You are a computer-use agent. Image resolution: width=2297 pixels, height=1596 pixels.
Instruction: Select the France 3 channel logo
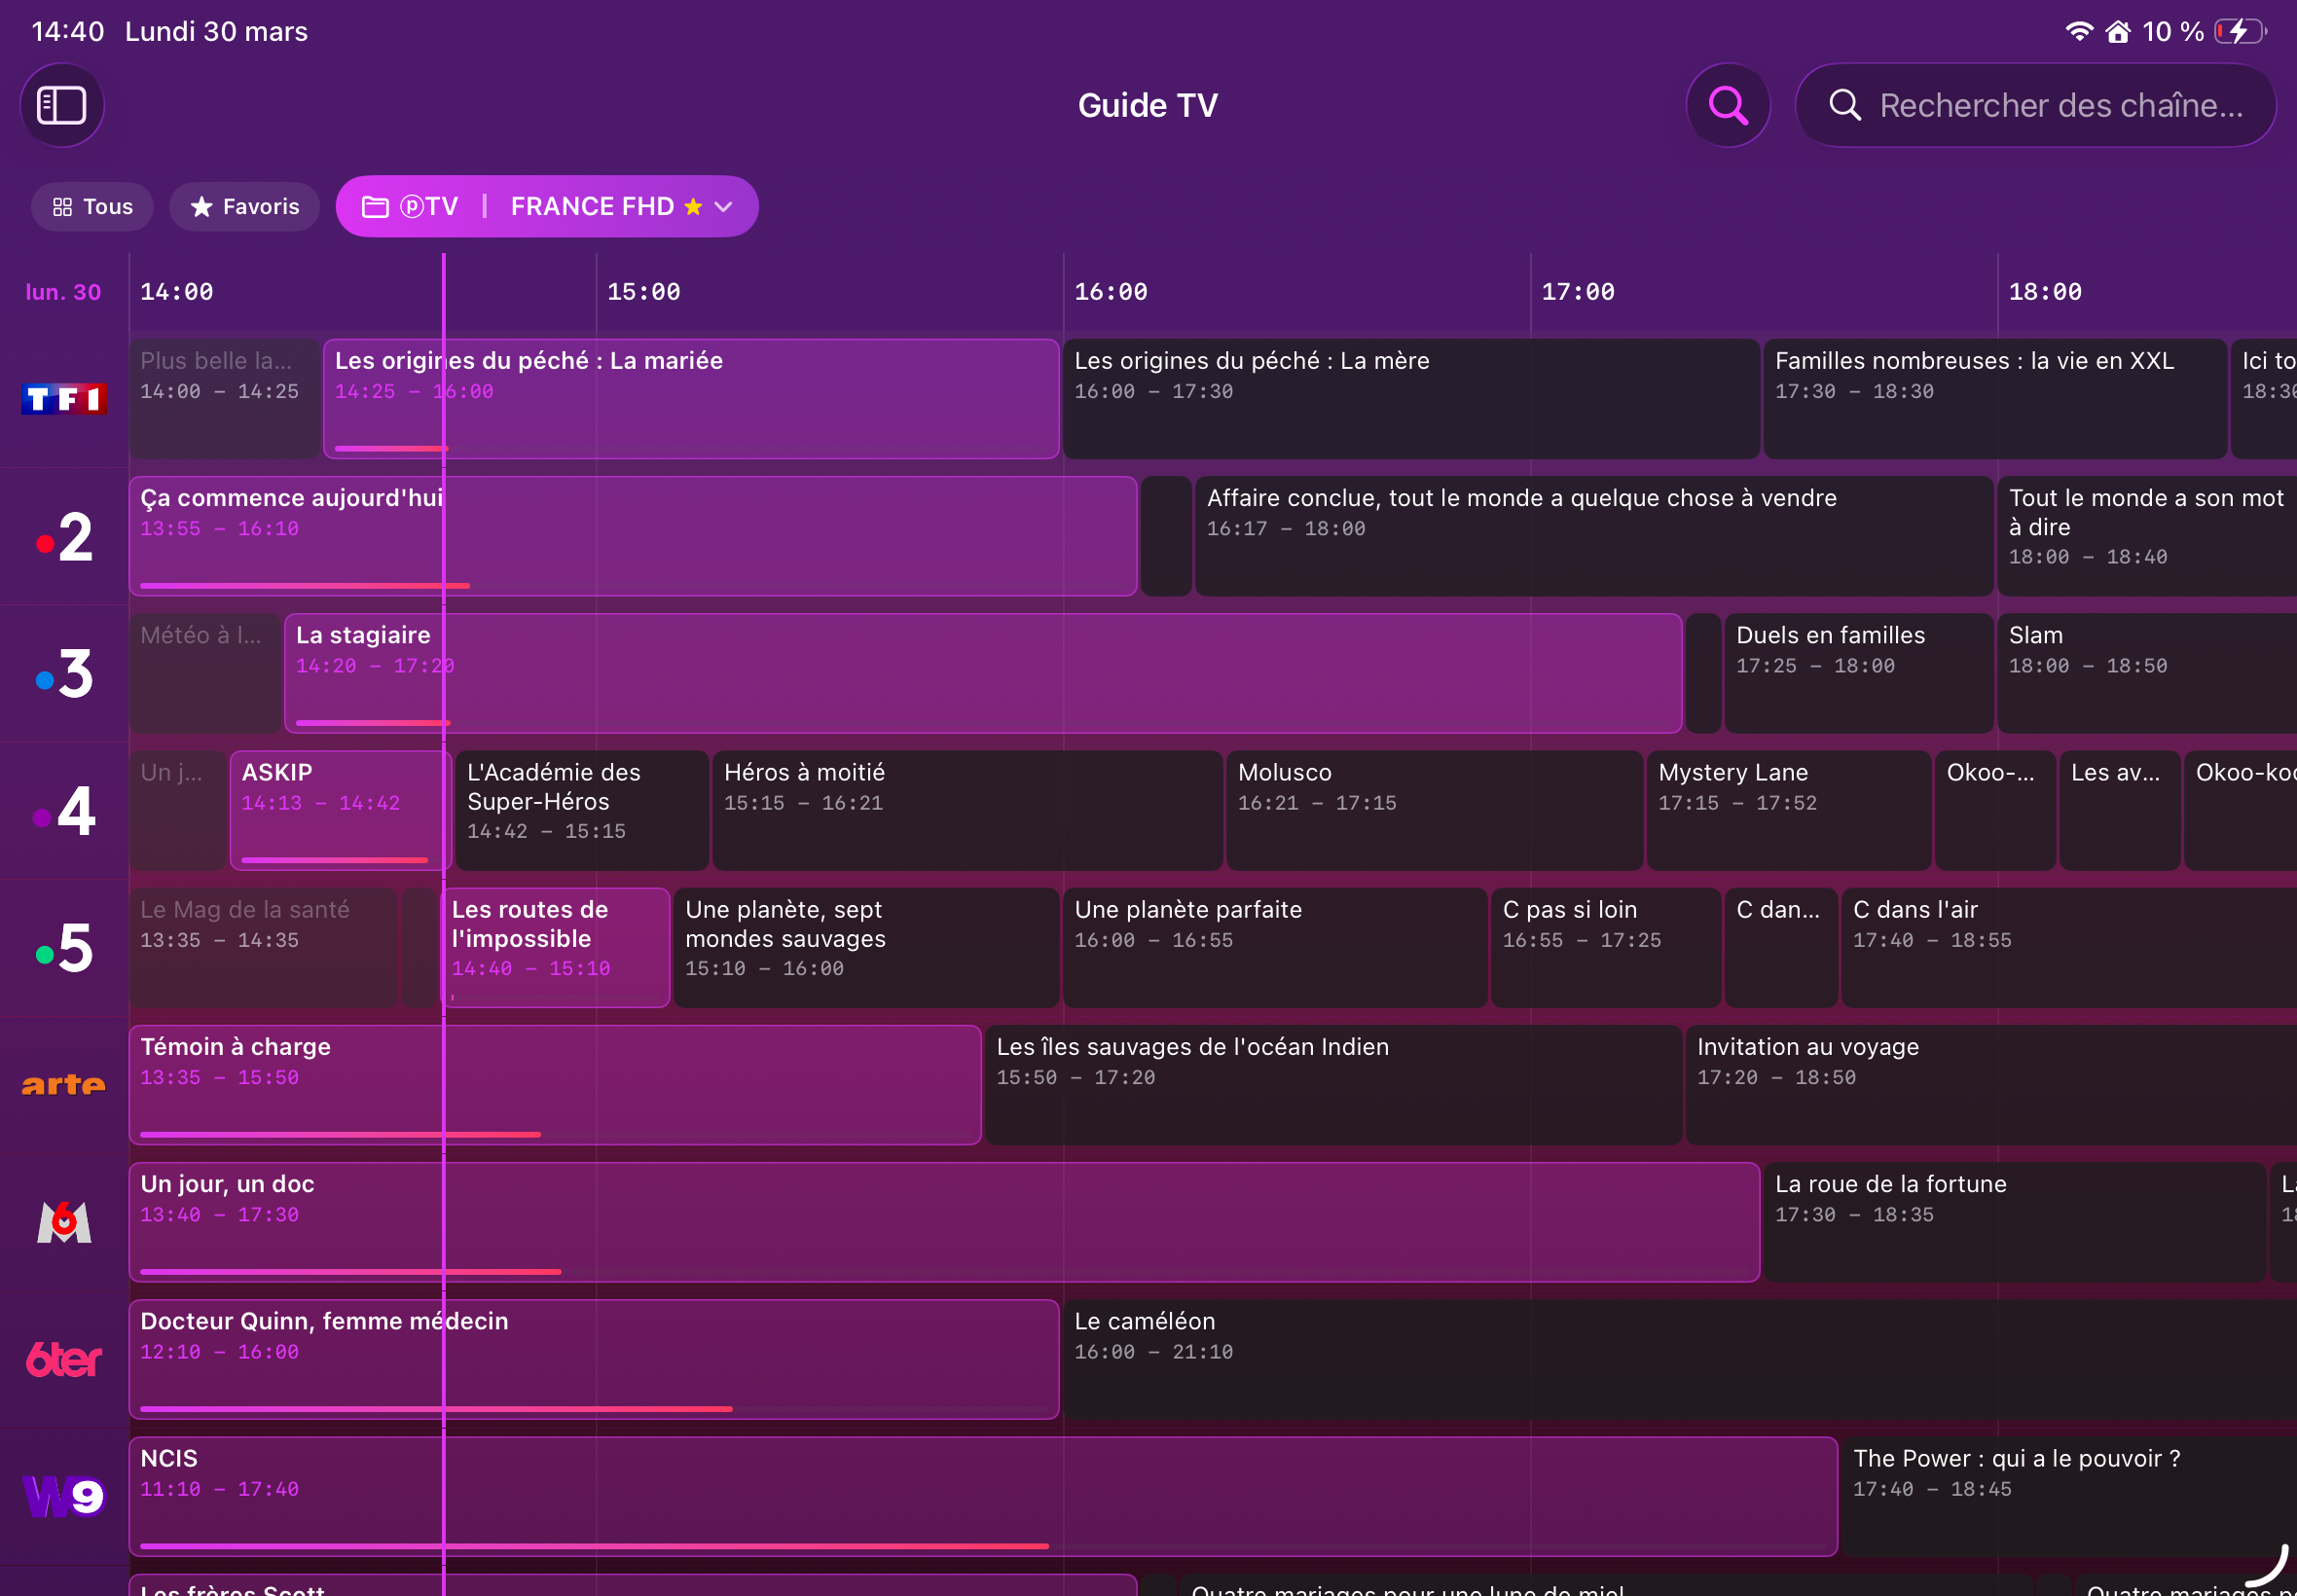(x=63, y=674)
